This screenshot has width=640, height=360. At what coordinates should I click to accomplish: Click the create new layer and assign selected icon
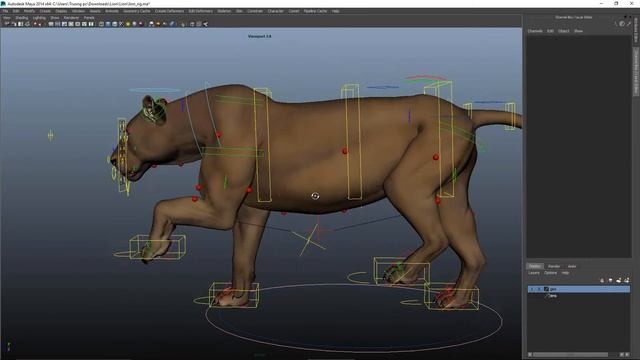(x=627, y=280)
